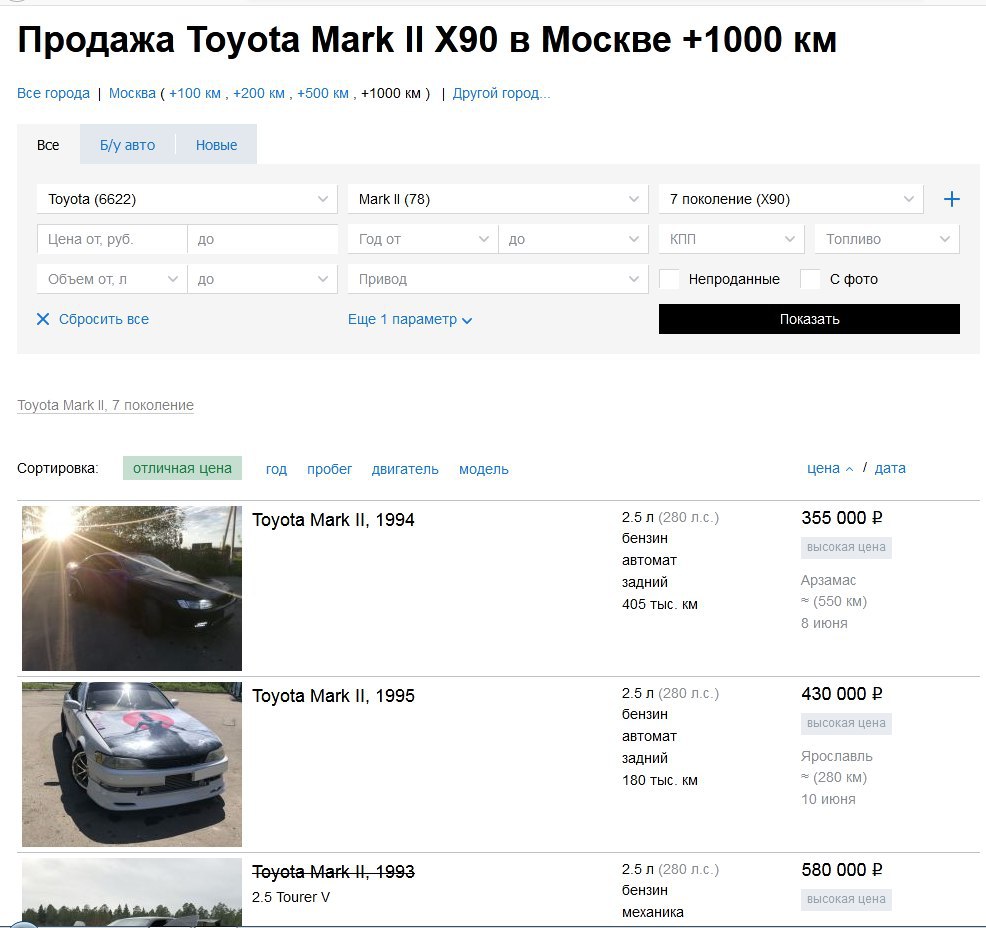The image size is (986, 928).
Task: Open the 1993 Mark II photo thumbnail
Action: 132,892
